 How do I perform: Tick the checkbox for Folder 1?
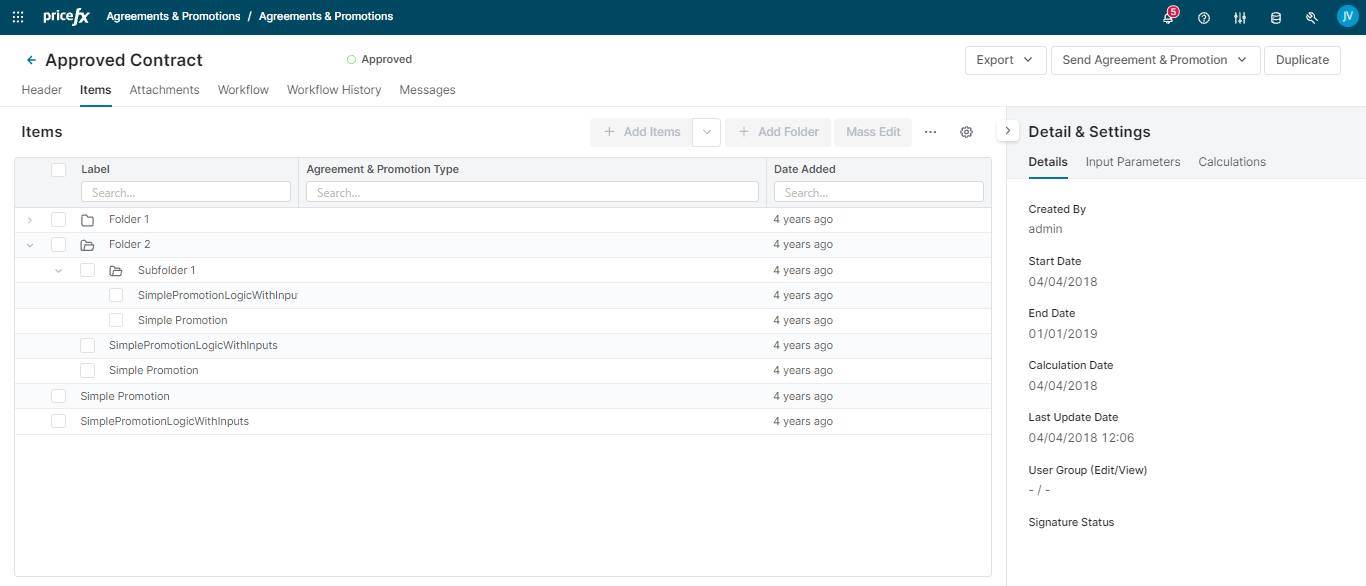point(59,219)
